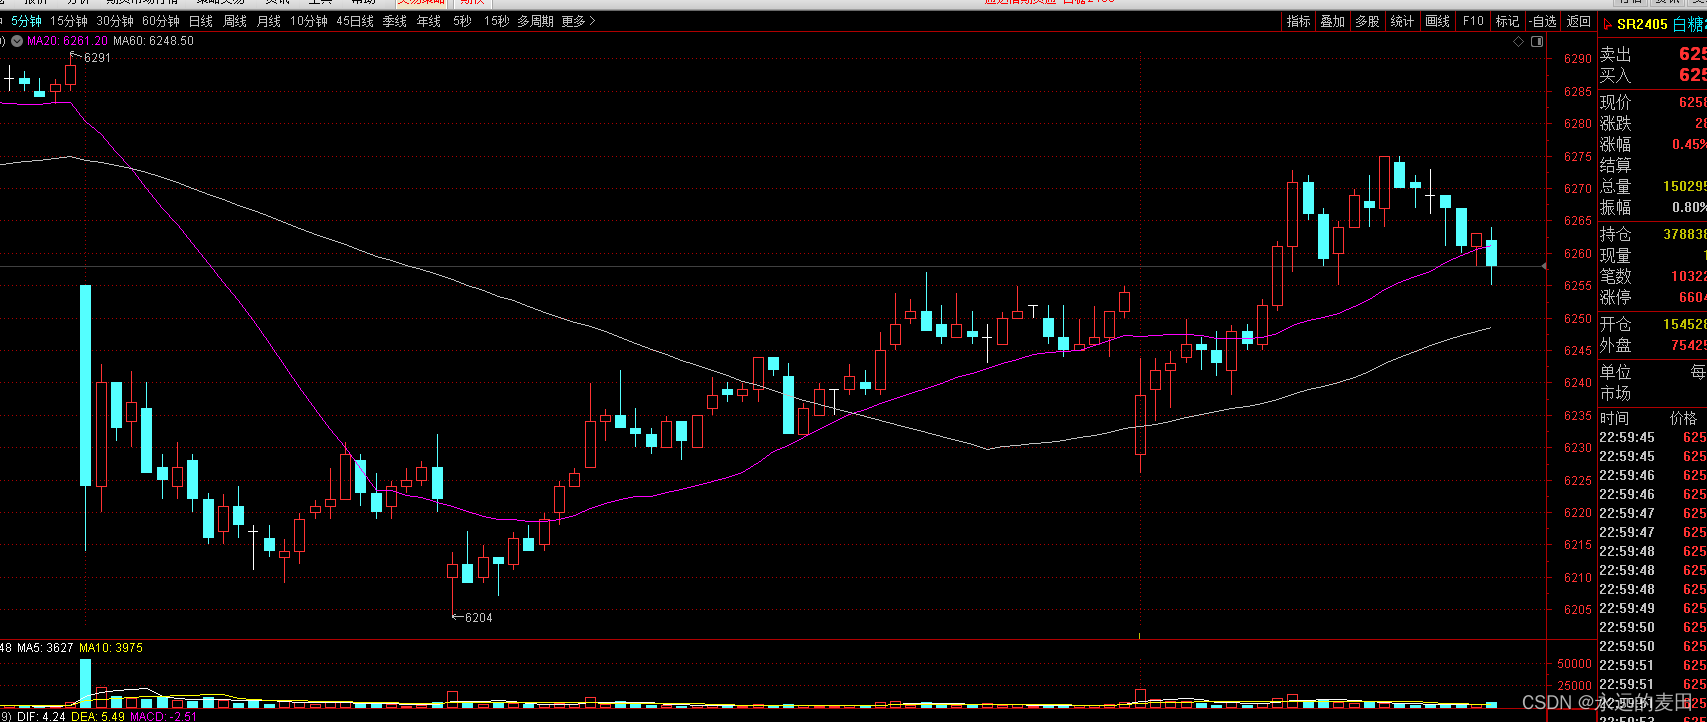This screenshot has width=1707, height=722.
Task: Click -自选 to remove from watchlist
Action: [1543, 21]
